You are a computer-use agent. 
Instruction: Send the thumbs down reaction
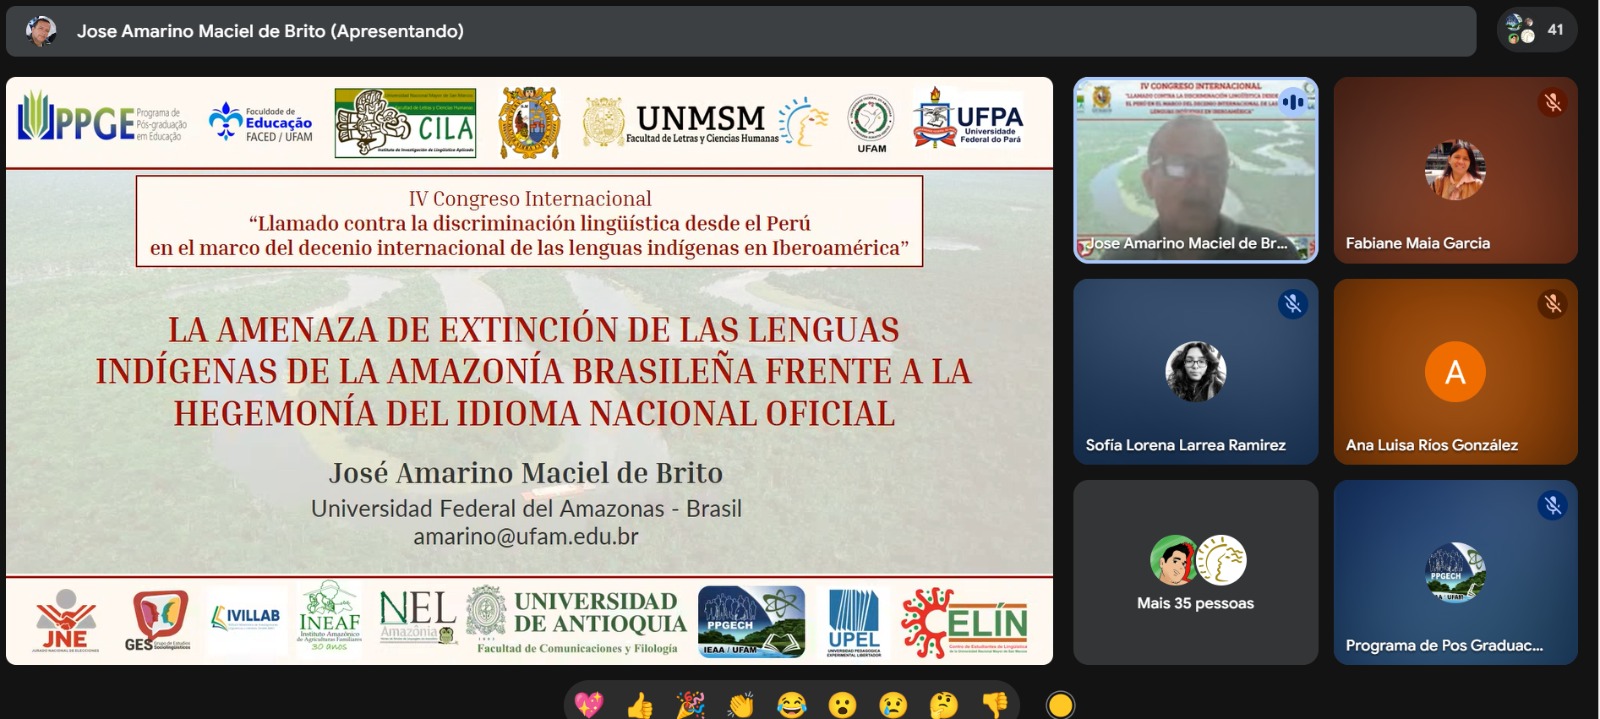point(994,705)
